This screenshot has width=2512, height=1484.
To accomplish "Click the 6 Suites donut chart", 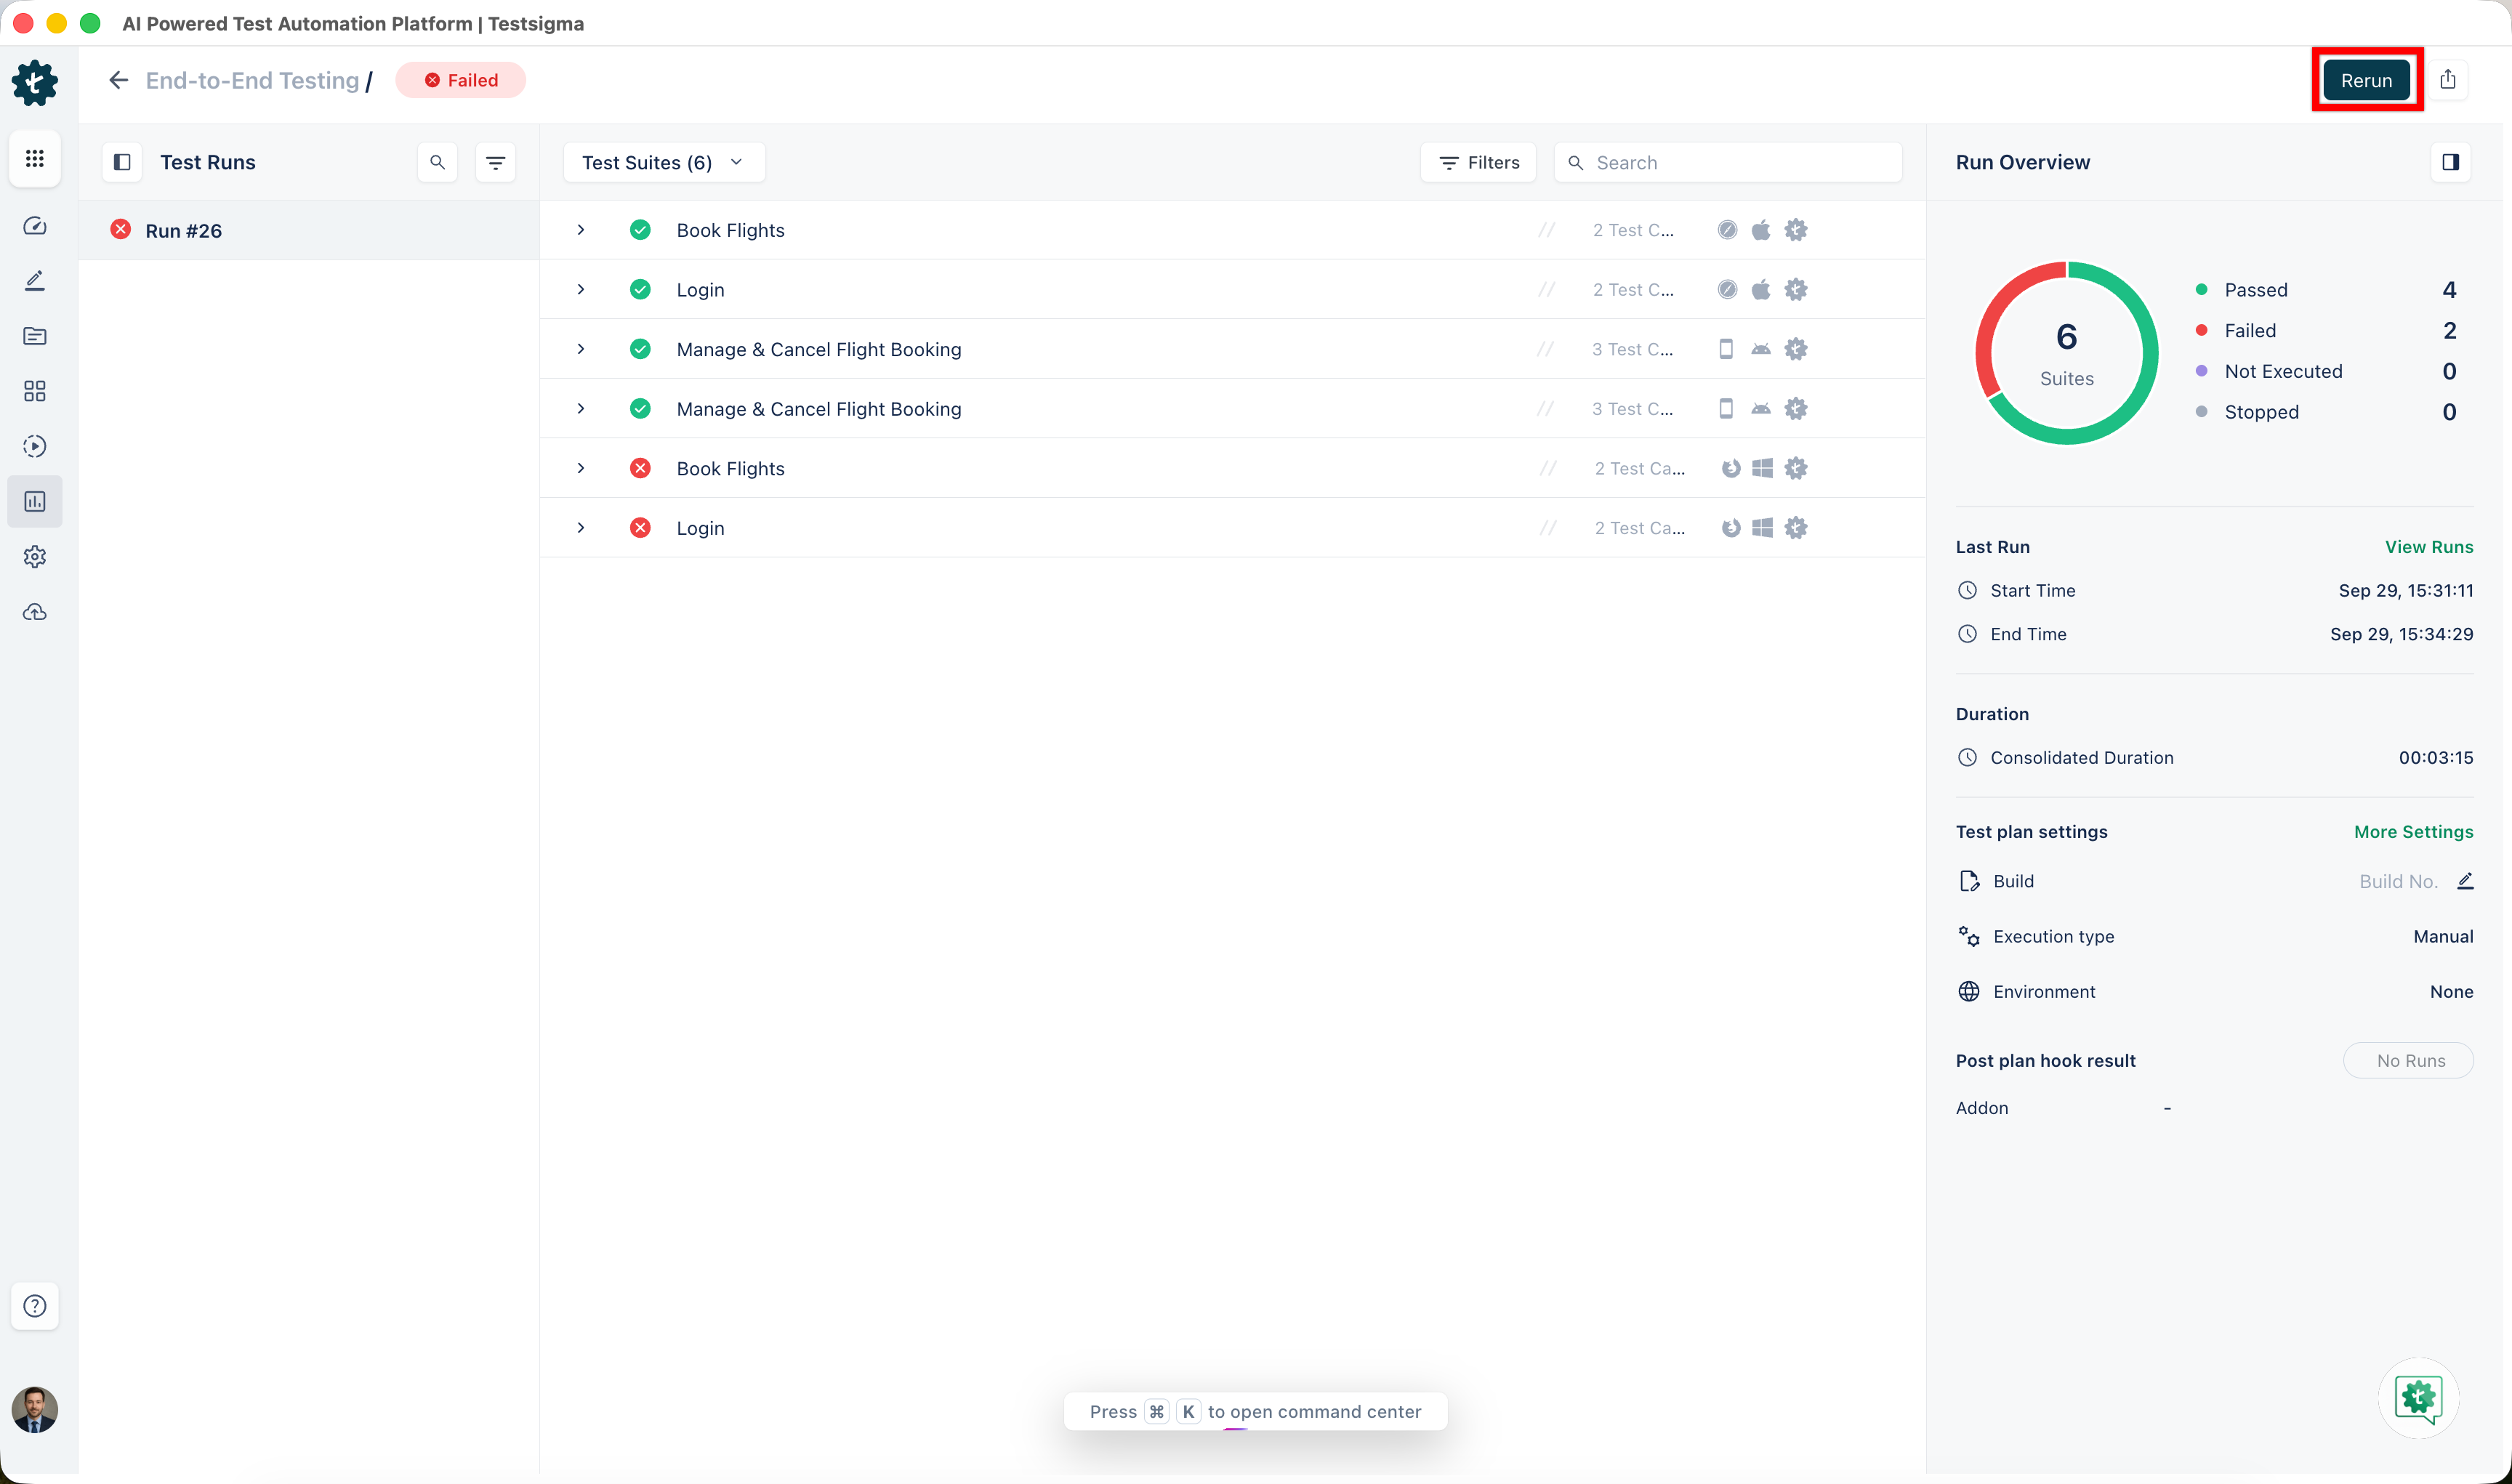I will [2066, 353].
